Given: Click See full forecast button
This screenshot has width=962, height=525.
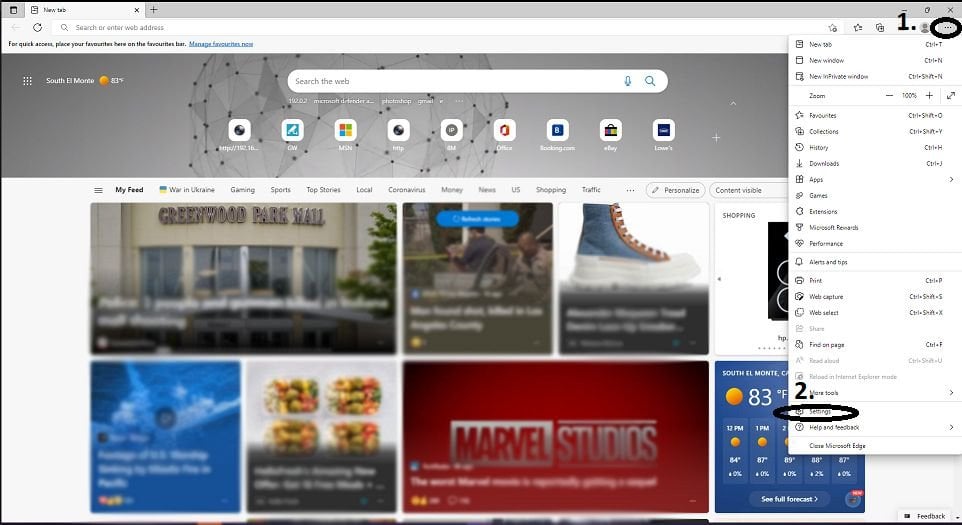Looking at the screenshot, I should pyautogui.click(x=789, y=498).
